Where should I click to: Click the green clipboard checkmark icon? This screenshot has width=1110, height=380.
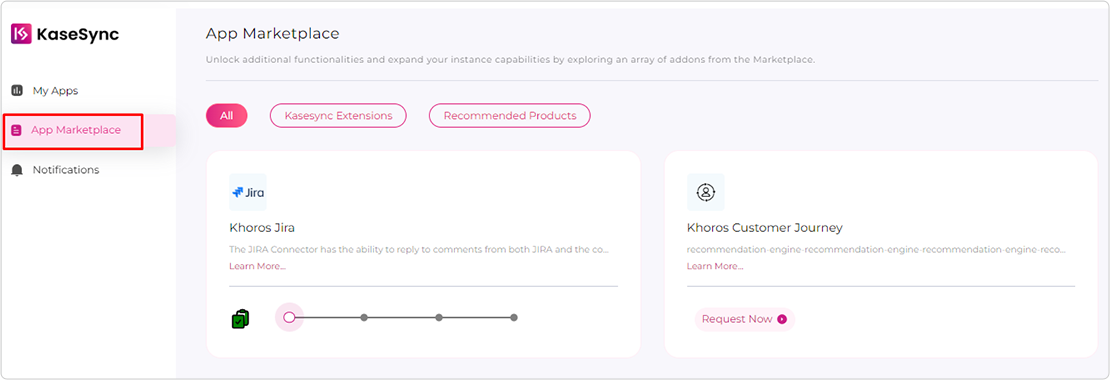[x=241, y=319]
